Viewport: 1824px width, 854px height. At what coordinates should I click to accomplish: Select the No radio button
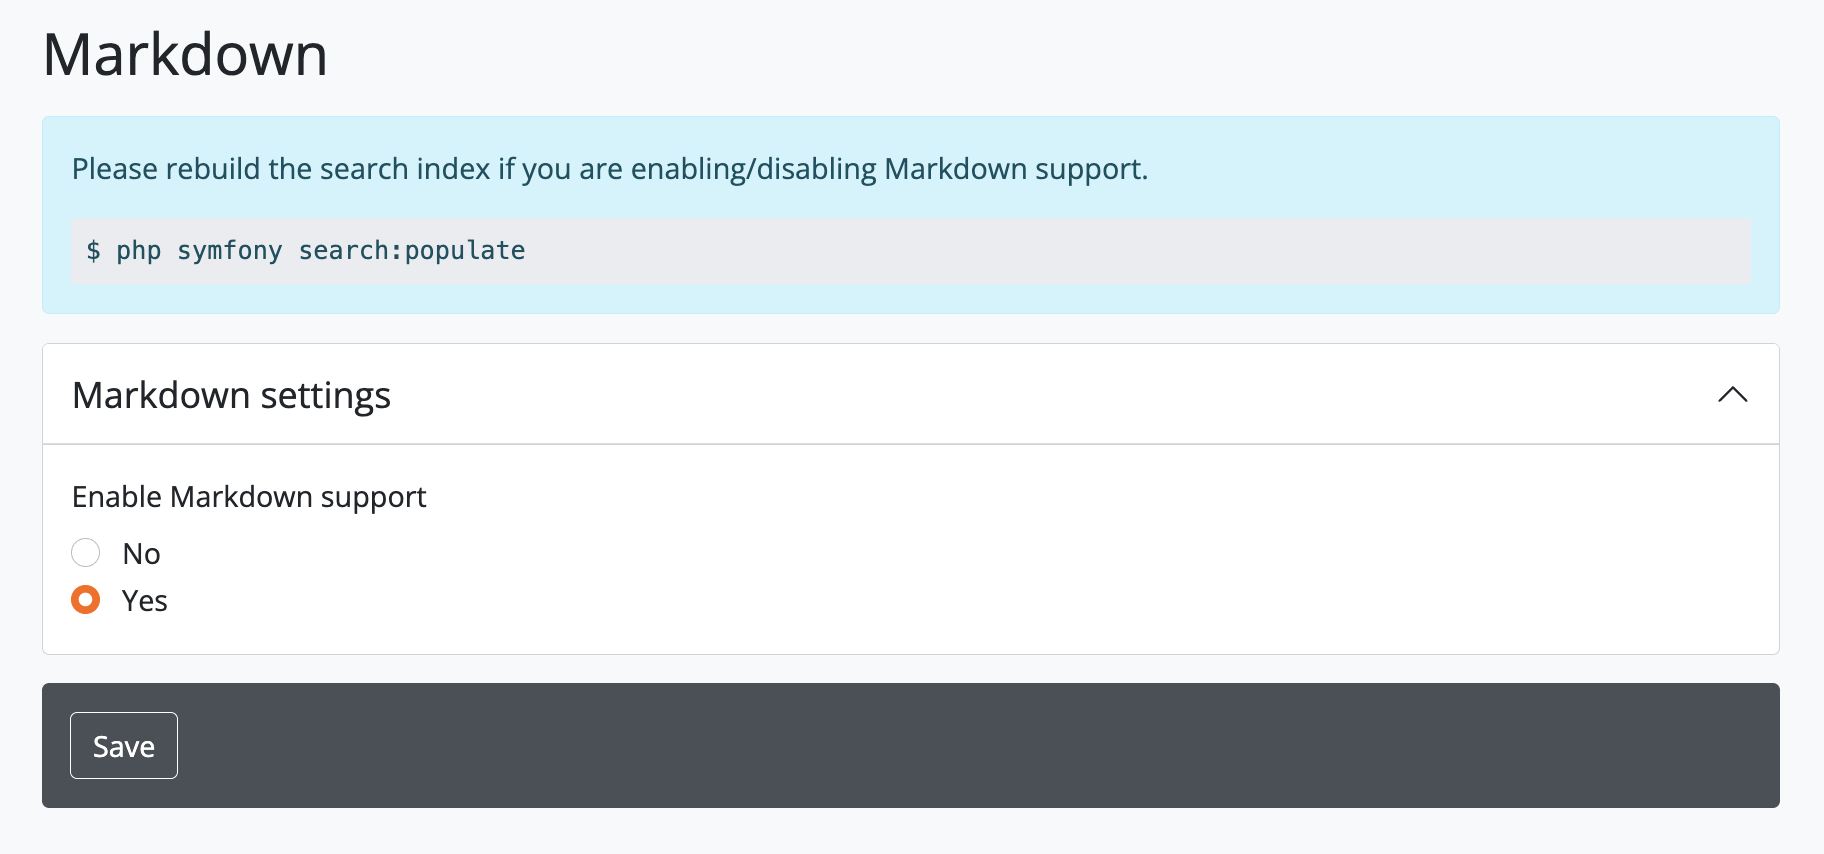point(86,552)
